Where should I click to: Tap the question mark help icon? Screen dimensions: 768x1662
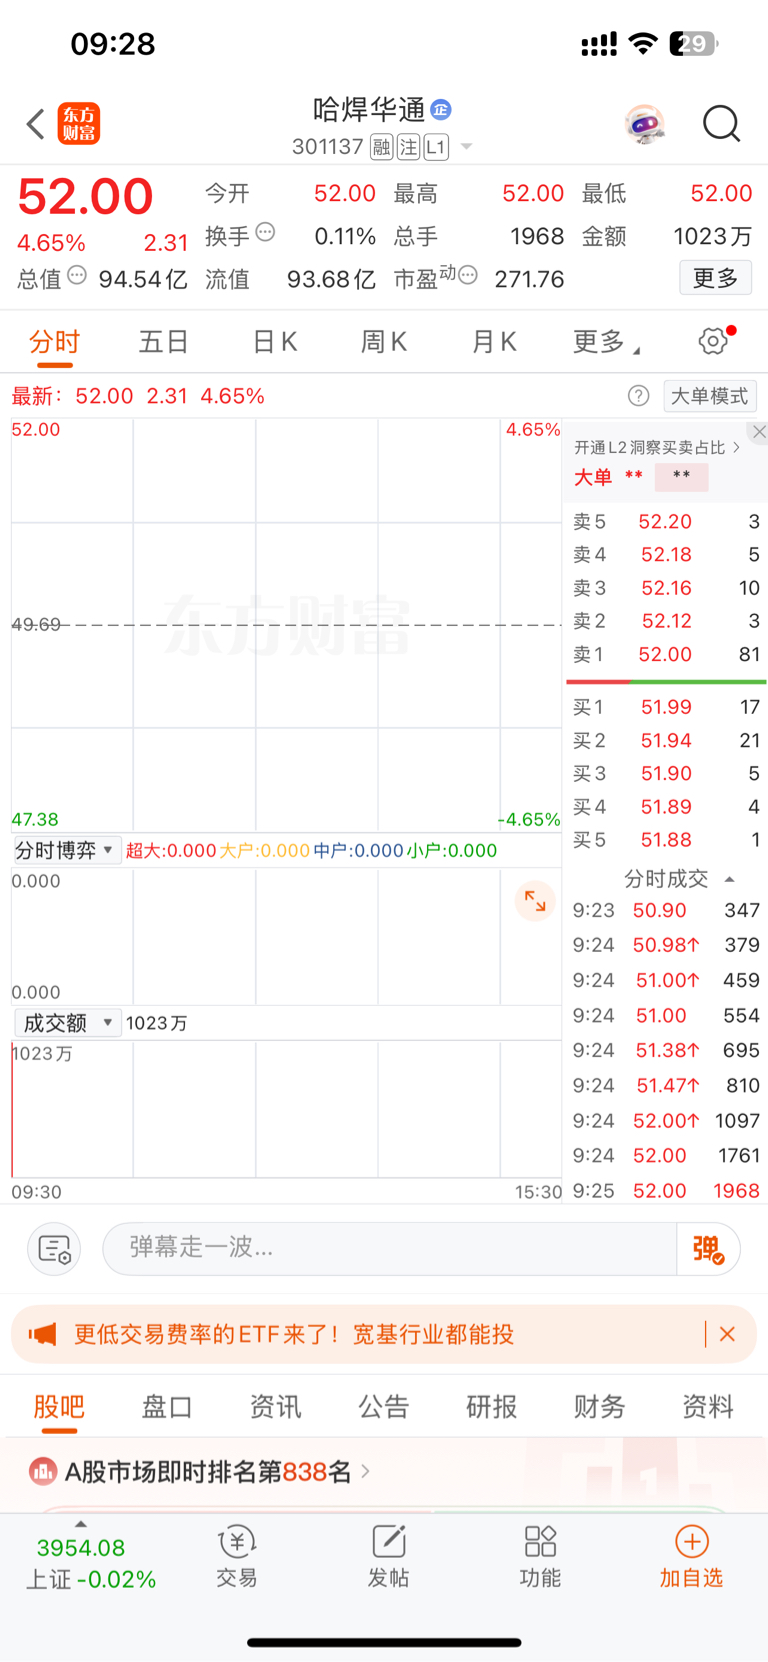(x=638, y=396)
